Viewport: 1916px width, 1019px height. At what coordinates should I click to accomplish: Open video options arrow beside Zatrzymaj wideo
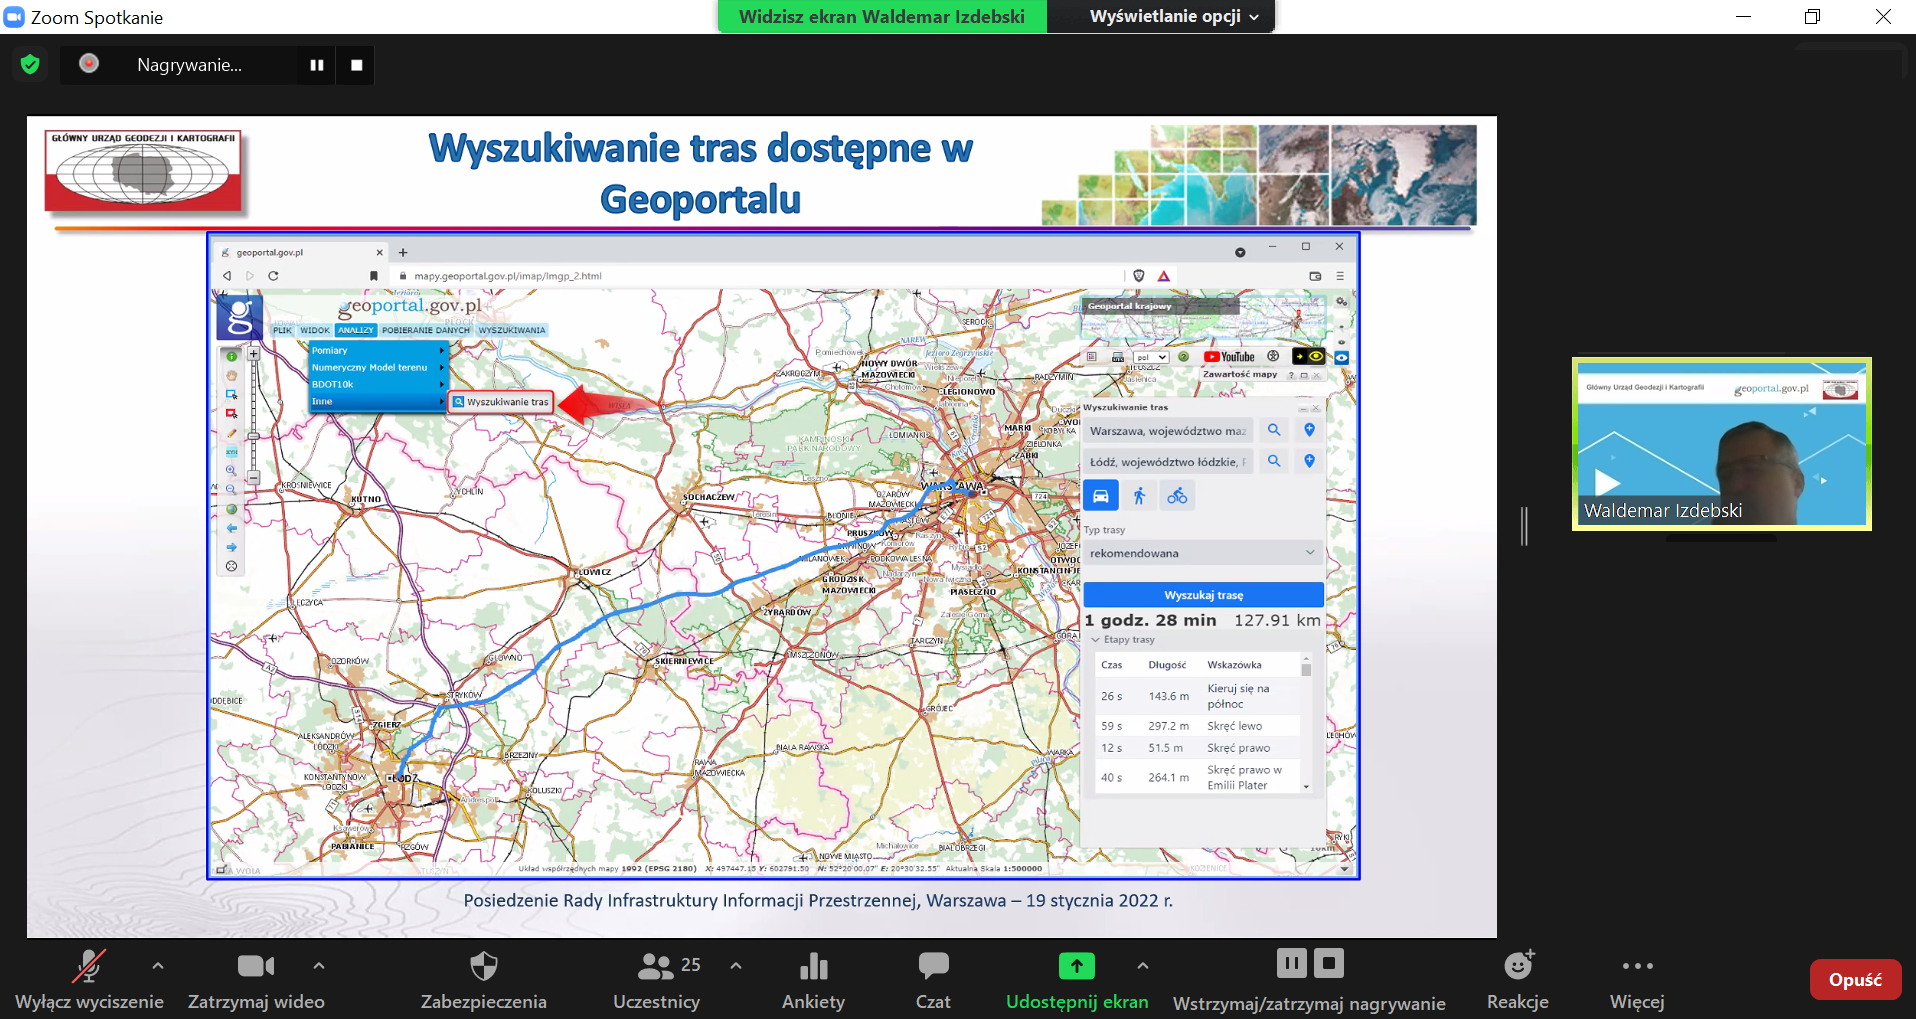319,966
